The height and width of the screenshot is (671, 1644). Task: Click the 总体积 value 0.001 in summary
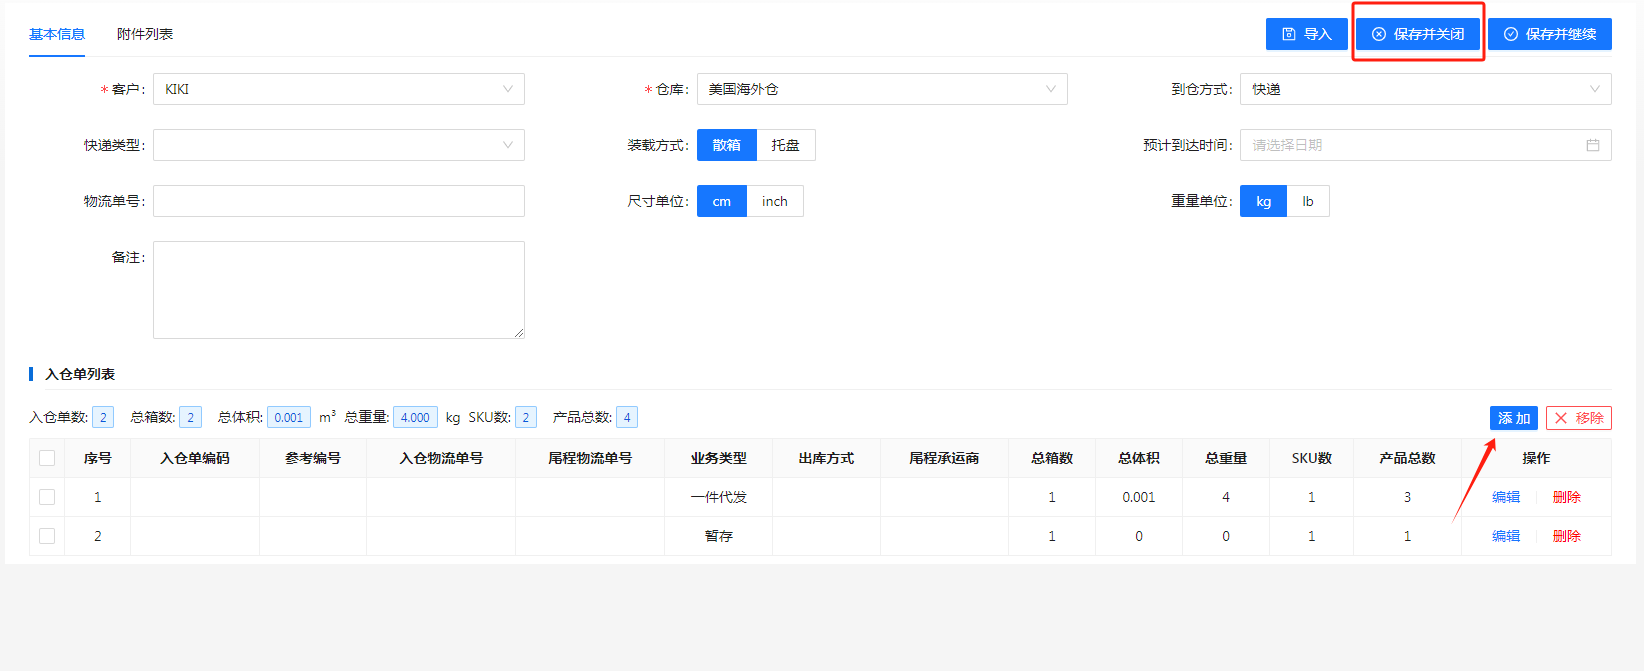[289, 417]
